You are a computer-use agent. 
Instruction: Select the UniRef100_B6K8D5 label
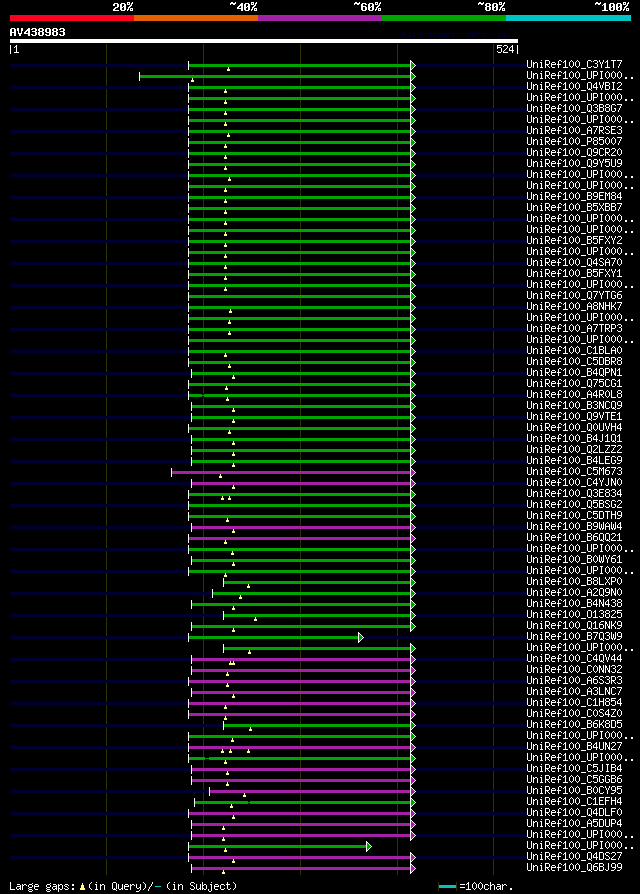574,725
